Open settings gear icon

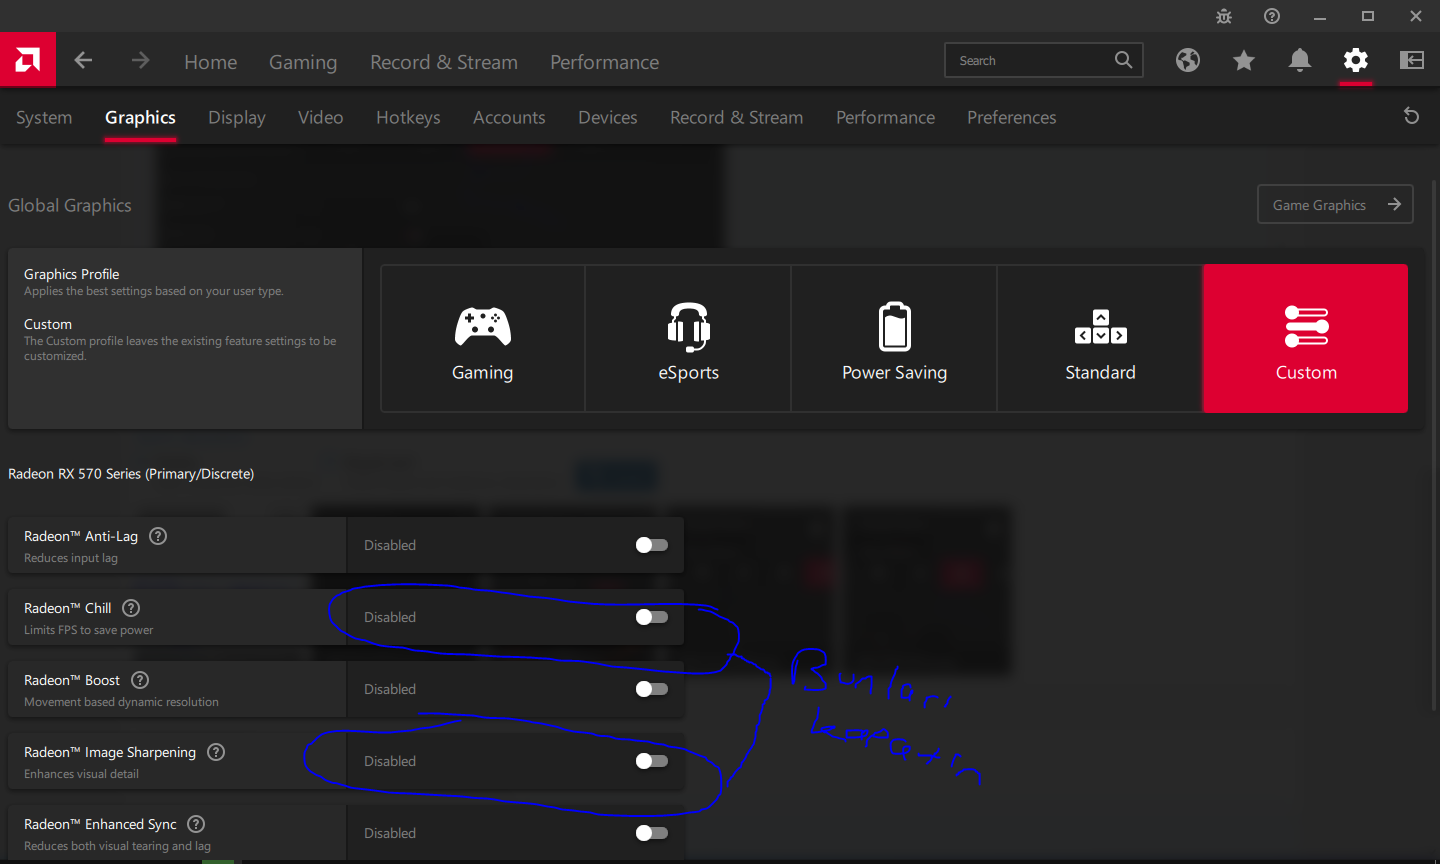point(1356,61)
